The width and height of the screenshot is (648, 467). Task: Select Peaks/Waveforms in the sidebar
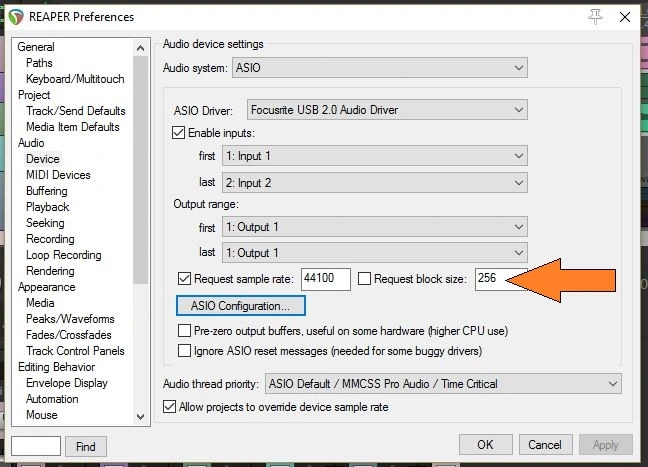(70, 319)
